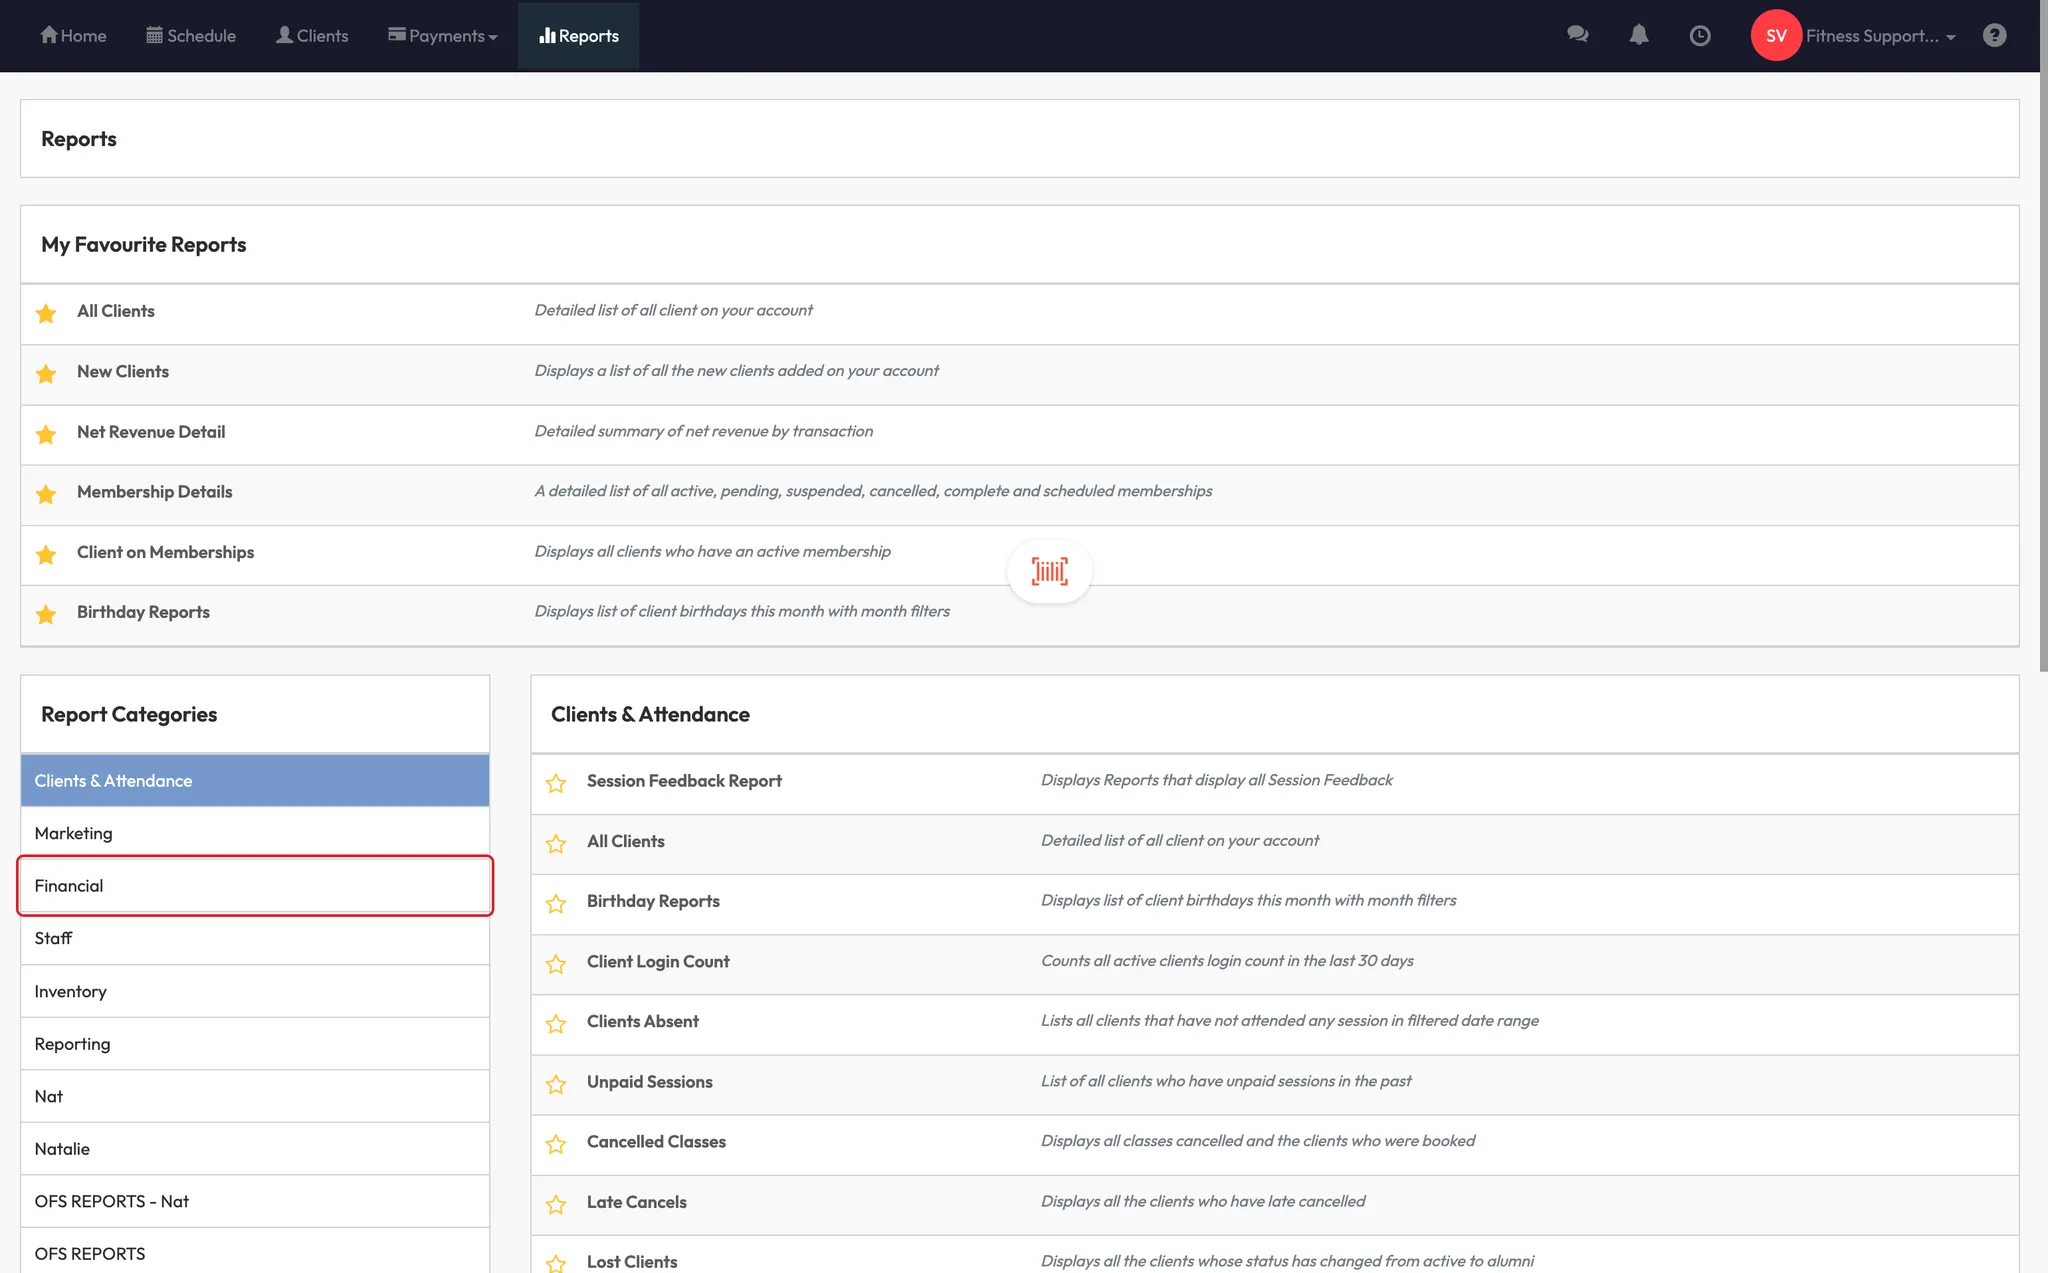This screenshot has width=2048, height=1273.
Task: Click the notifications bell icon
Action: point(1638,35)
